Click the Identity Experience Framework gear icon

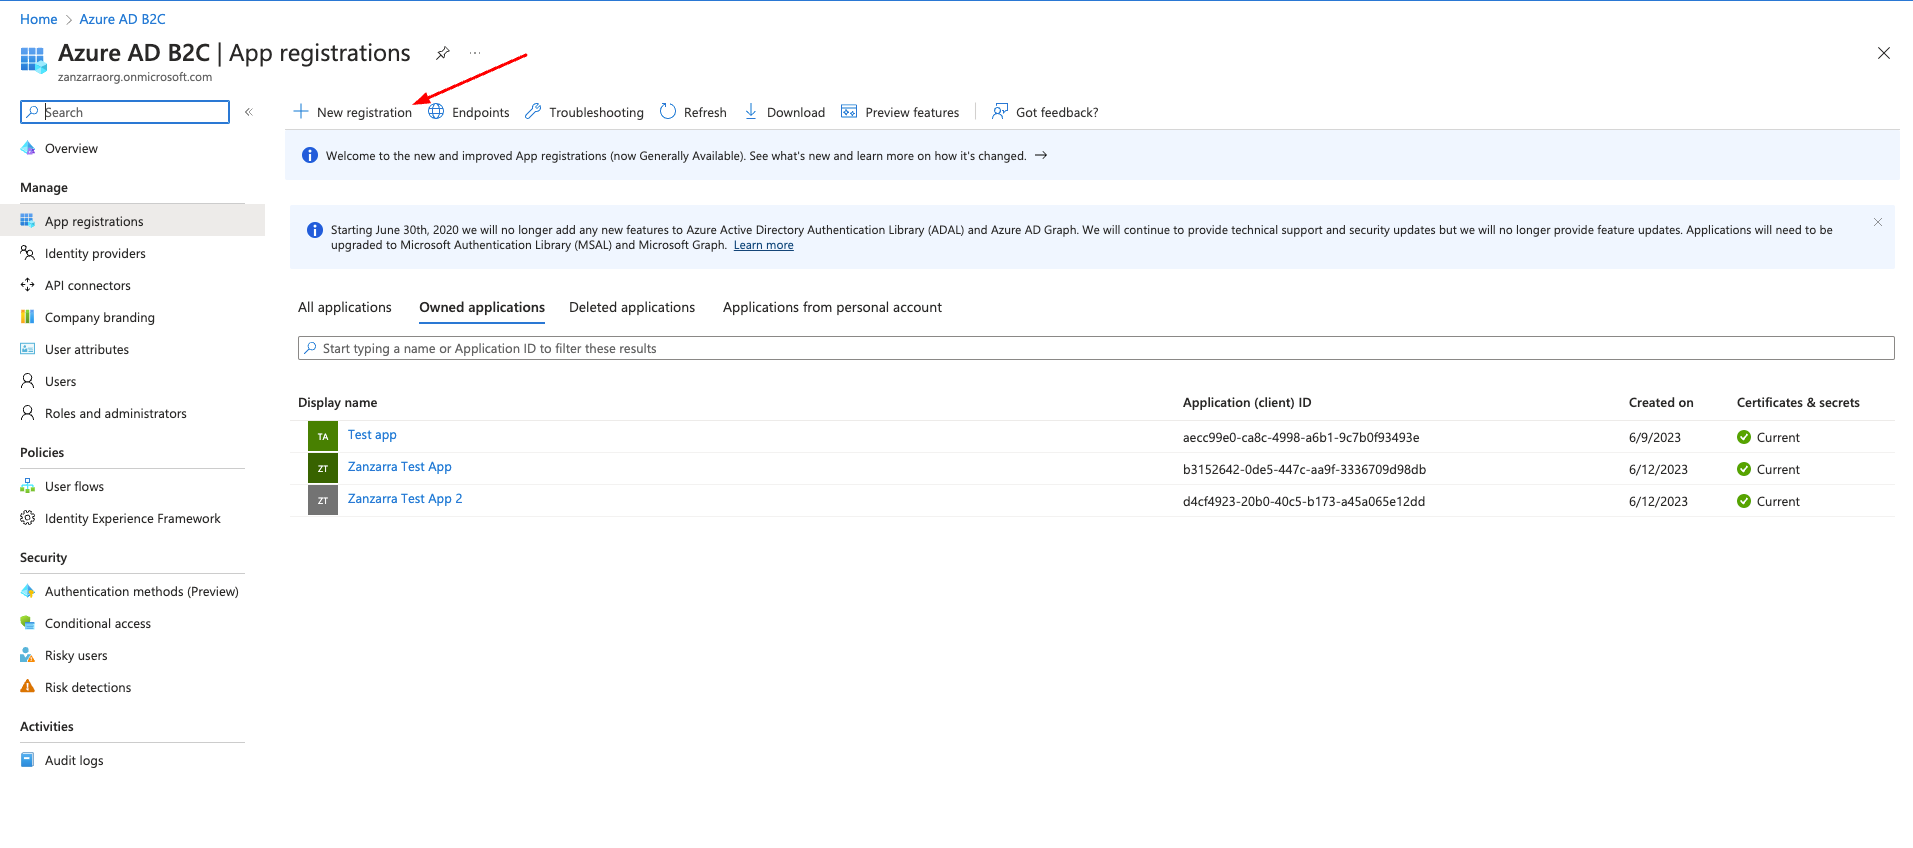pos(28,518)
